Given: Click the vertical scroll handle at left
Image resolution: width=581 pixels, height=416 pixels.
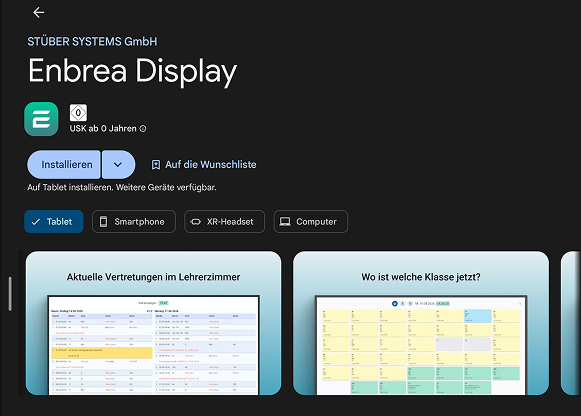Looking at the screenshot, I should coord(10,293).
